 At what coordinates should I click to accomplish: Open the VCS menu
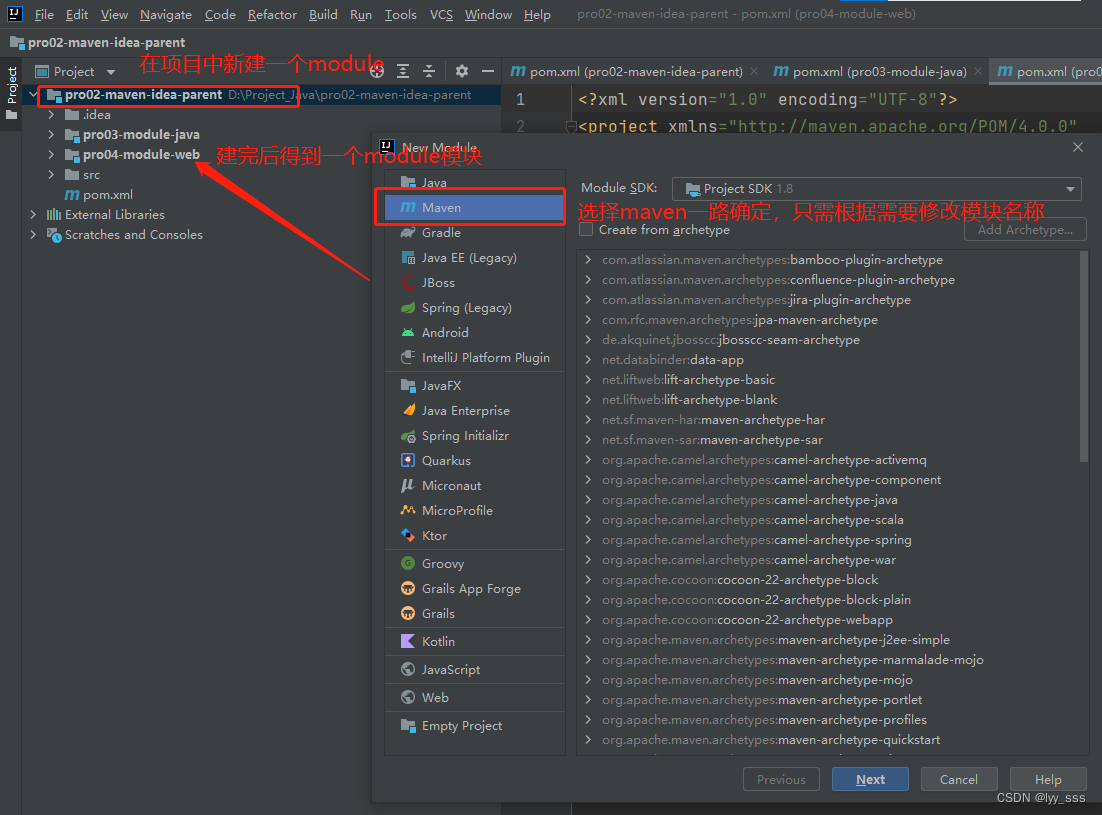coord(441,14)
